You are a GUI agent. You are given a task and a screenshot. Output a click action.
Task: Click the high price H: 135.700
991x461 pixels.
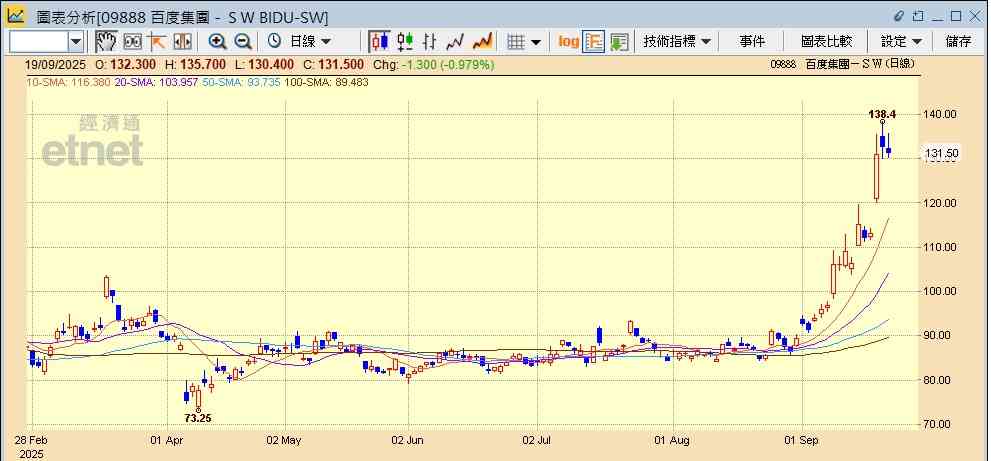(195, 65)
